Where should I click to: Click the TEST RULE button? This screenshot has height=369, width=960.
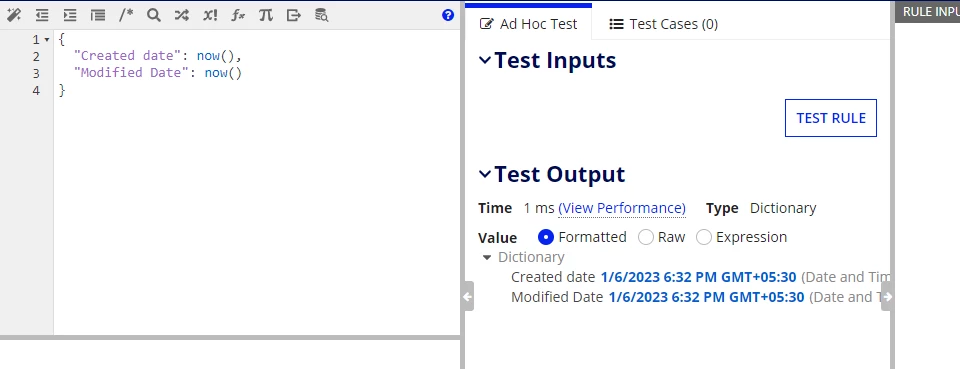pos(831,118)
